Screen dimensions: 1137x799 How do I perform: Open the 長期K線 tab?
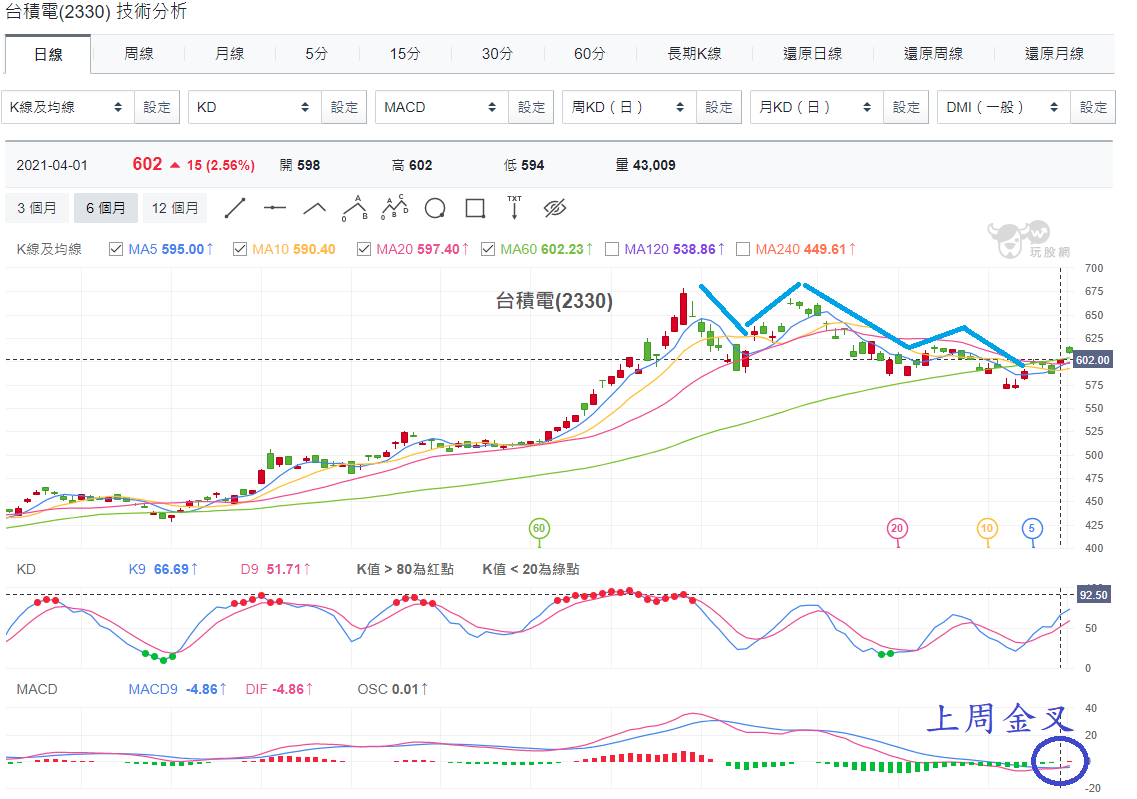(x=694, y=54)
